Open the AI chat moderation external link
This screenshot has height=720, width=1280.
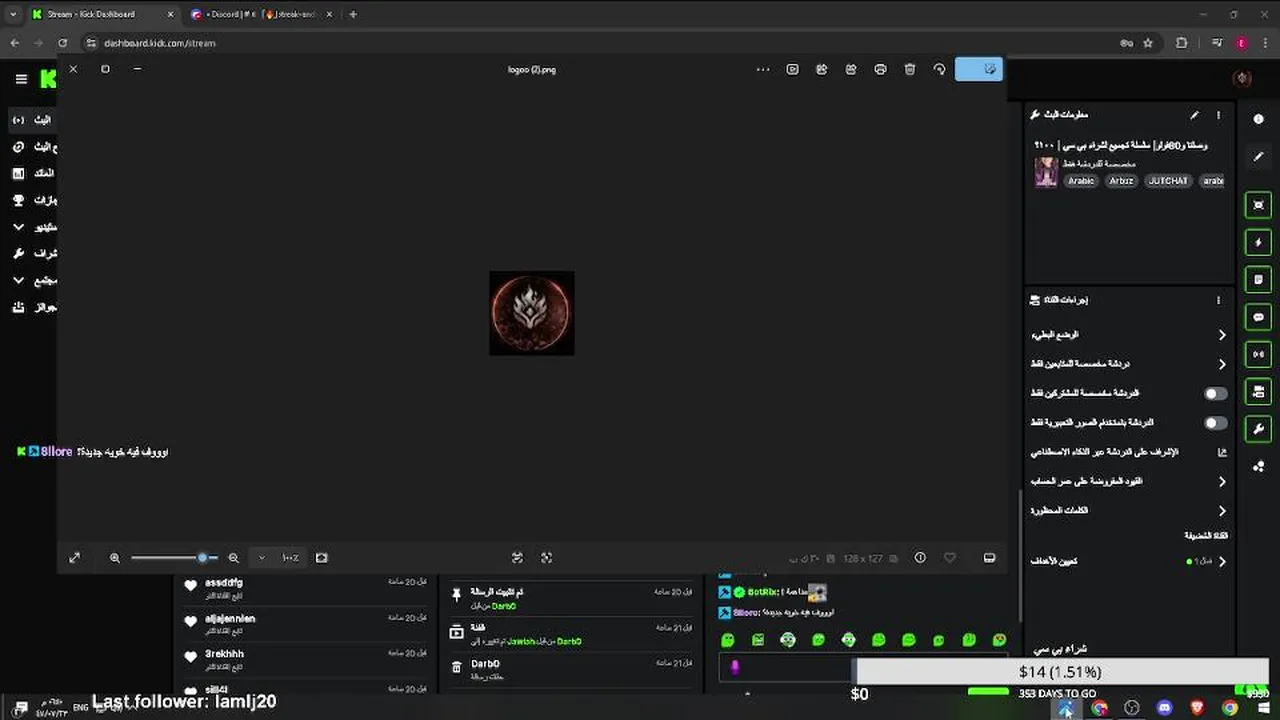click(x=1221, y=452)
